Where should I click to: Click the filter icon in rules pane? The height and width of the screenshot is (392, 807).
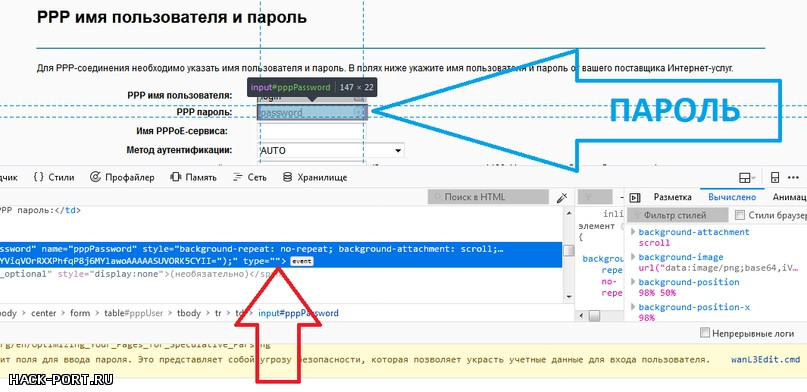589,197
